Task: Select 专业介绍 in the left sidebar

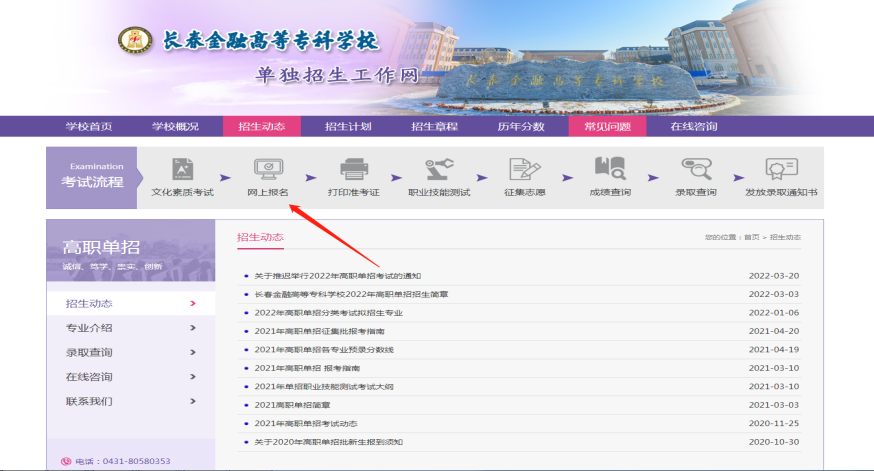Action: point(89,328)
